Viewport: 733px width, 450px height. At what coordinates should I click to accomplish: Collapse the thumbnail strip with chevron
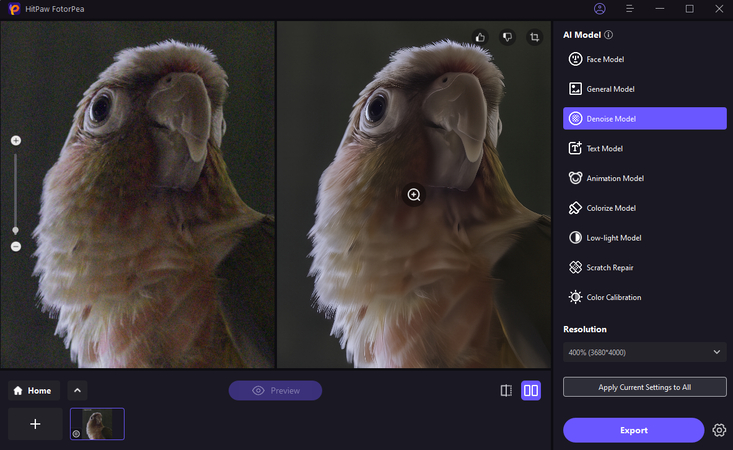(x=77, y=391)
